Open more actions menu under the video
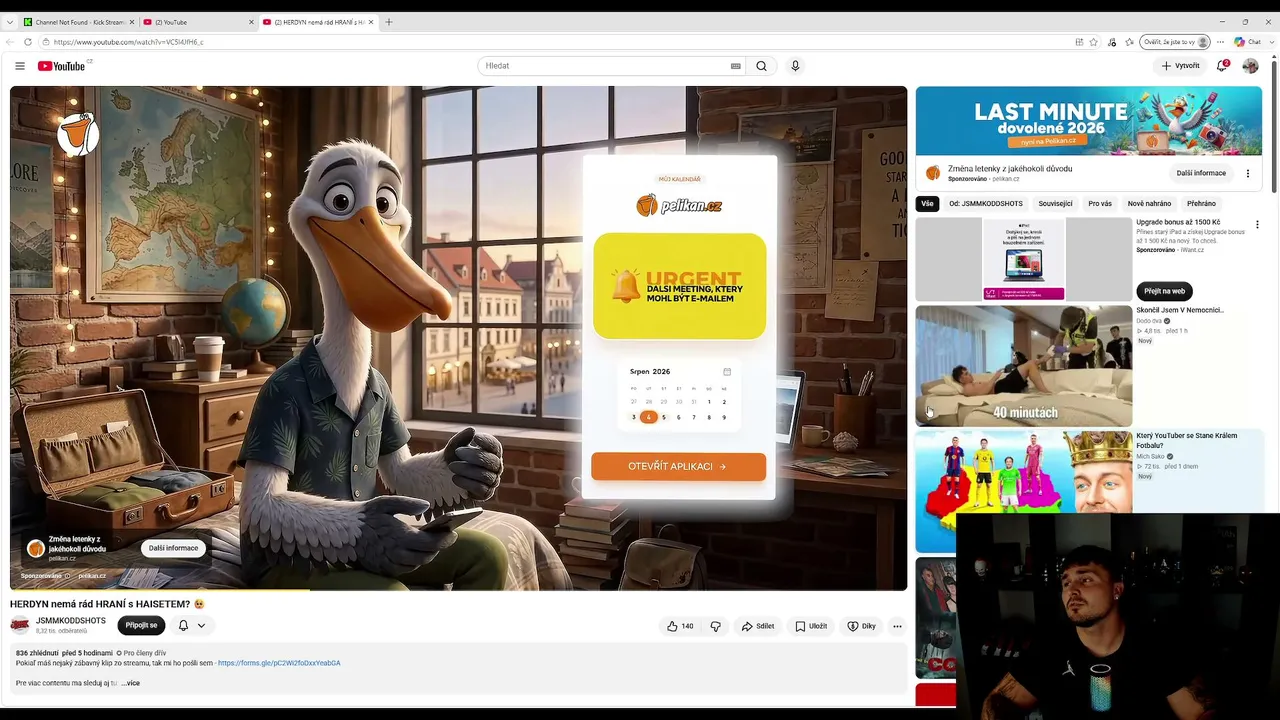 point(897,626)
